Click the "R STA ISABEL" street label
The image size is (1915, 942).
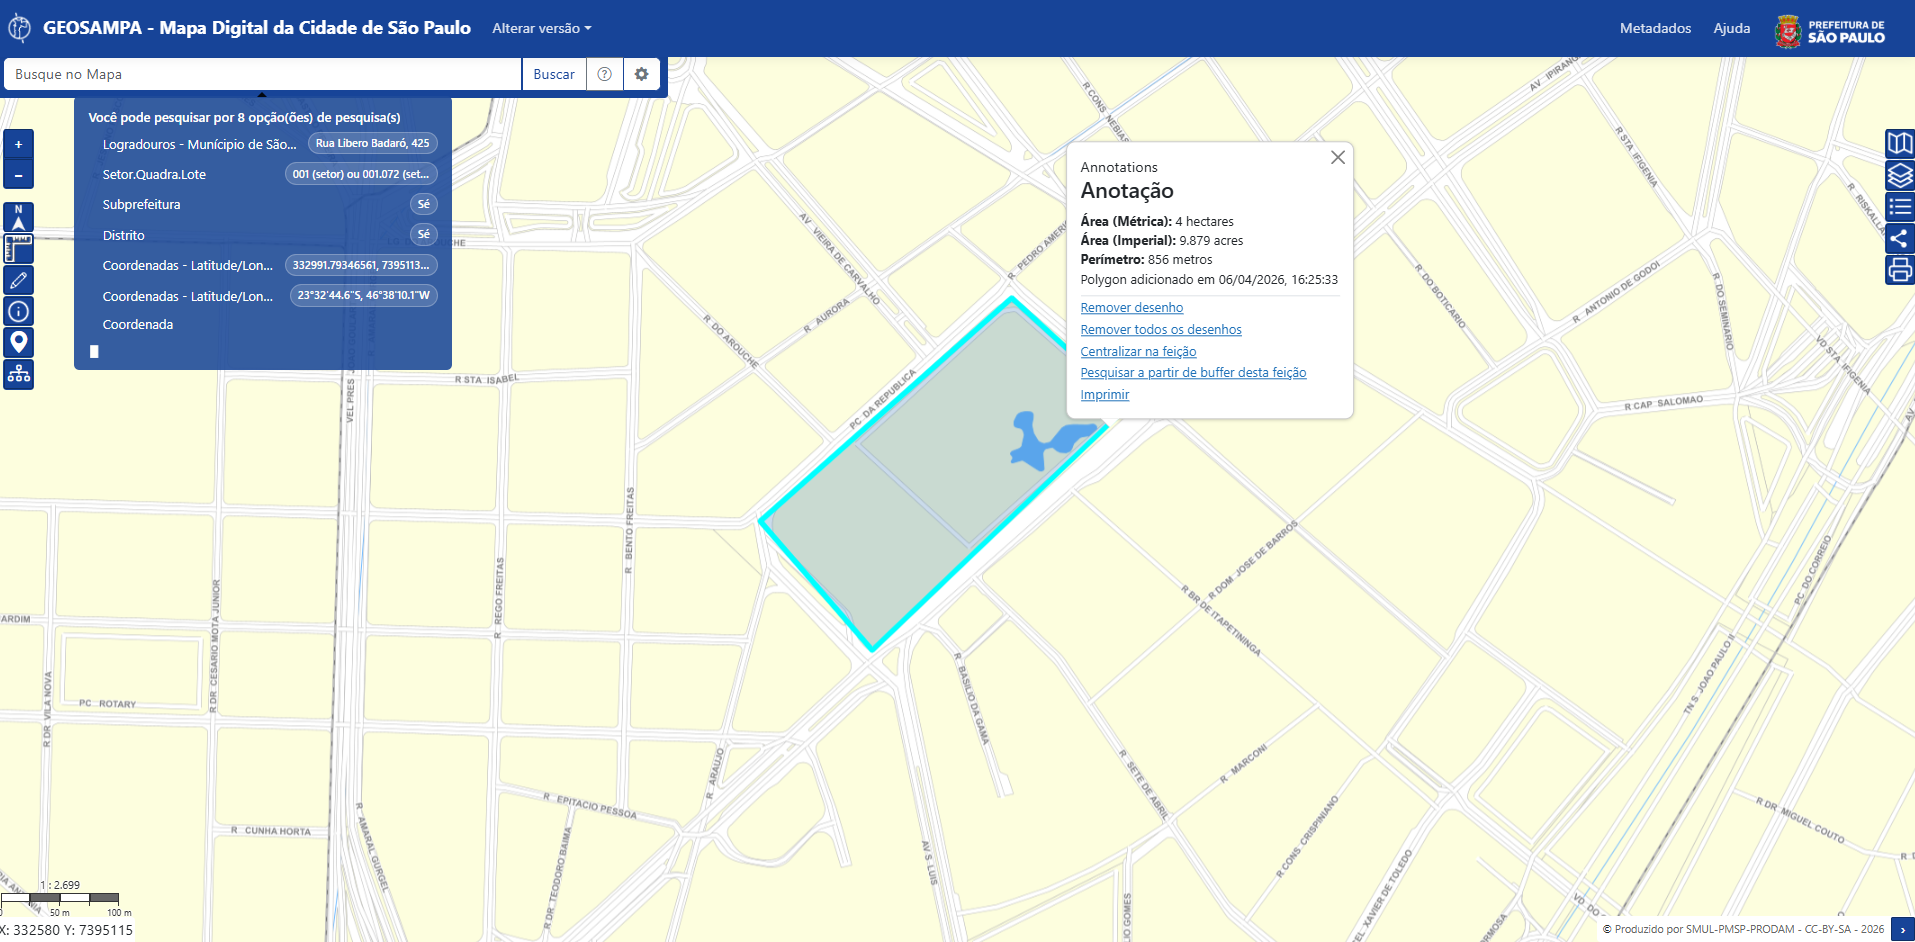pyautogui.click(x=487, y=379)
